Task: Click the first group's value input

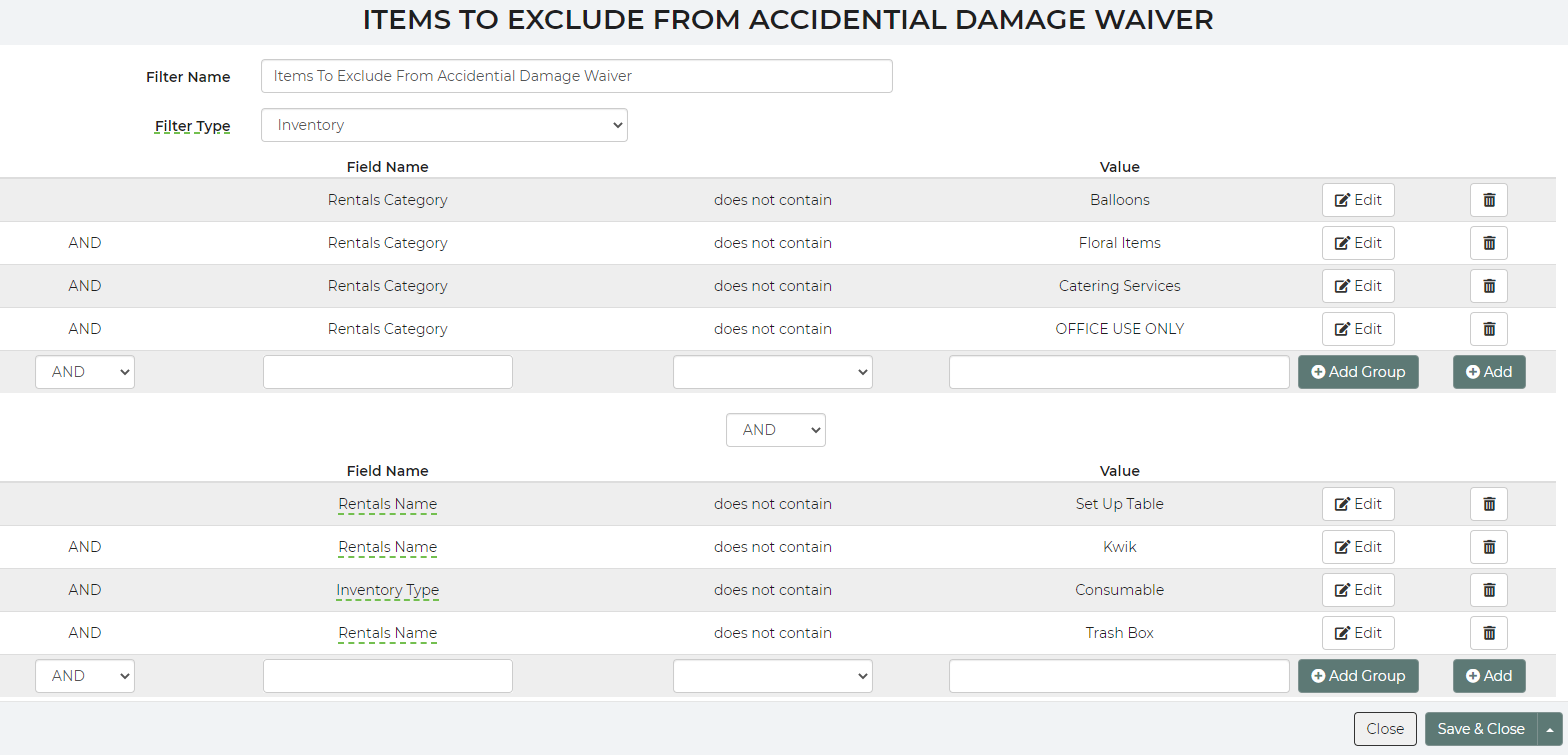Action: [1119, 372]
